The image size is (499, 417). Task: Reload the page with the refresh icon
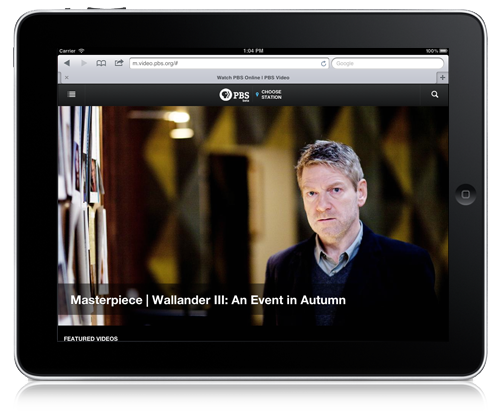coord(323,63)
